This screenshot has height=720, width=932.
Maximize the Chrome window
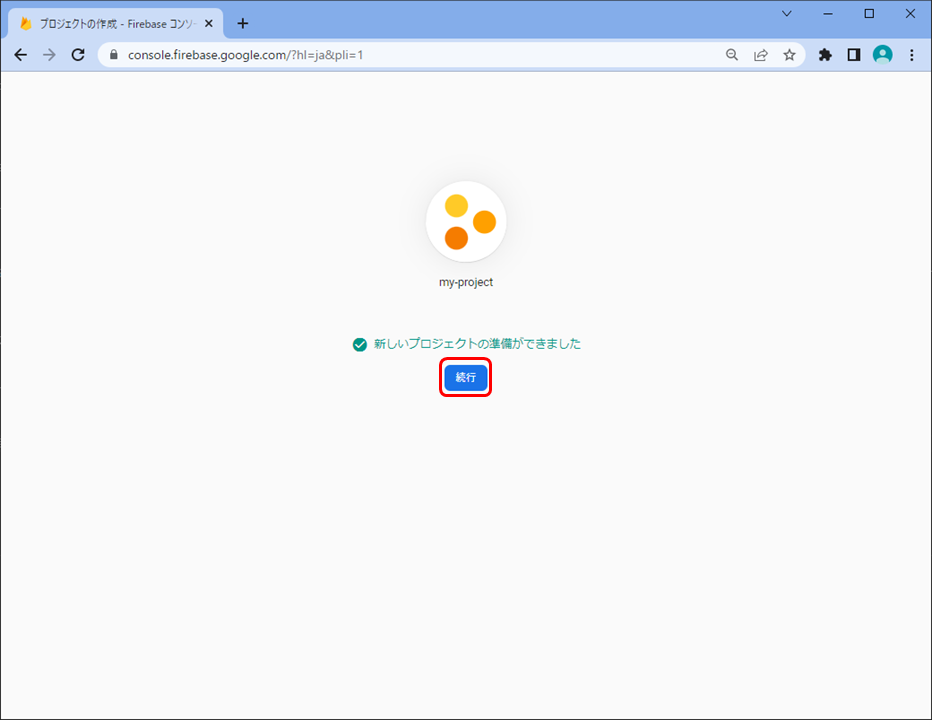click(x=869, y=14)
